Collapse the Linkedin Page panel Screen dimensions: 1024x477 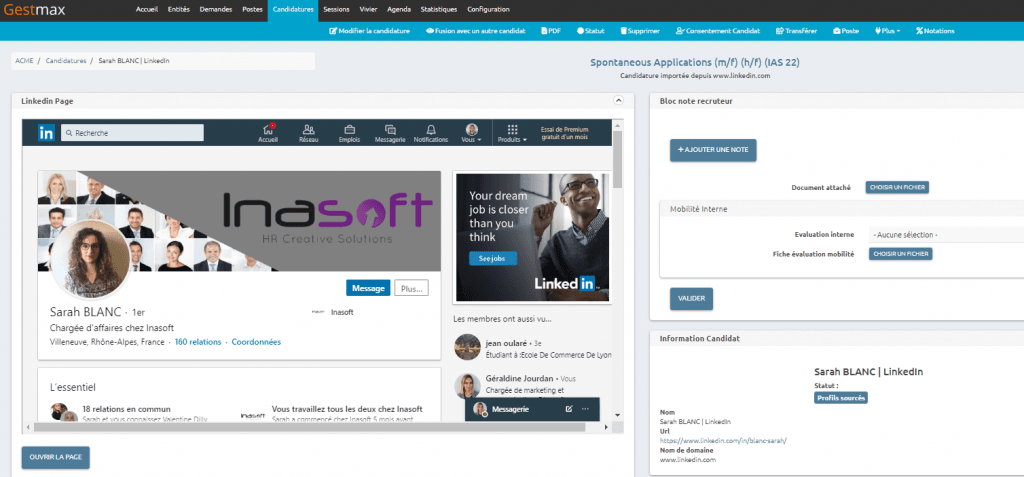pos(618,101)
